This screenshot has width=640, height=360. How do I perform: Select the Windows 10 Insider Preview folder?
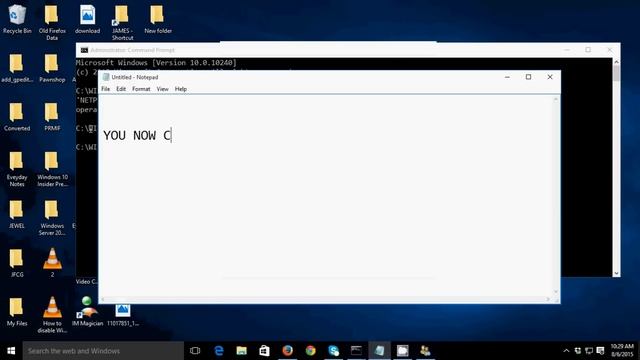(52, 169)
